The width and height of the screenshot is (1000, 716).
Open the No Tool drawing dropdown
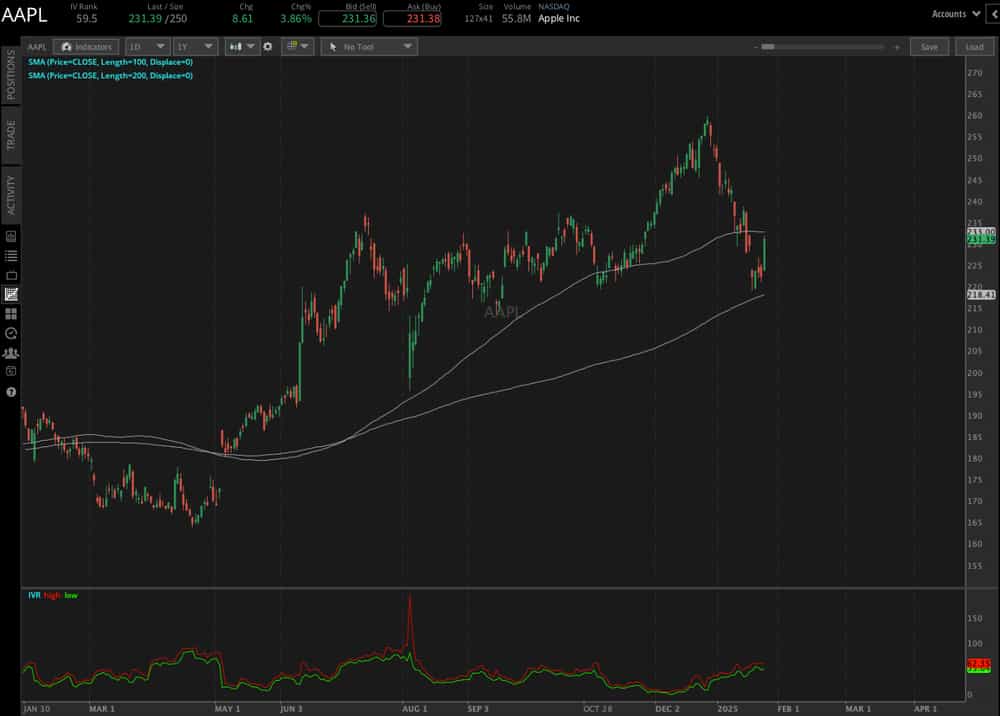(x=368, y=46)
